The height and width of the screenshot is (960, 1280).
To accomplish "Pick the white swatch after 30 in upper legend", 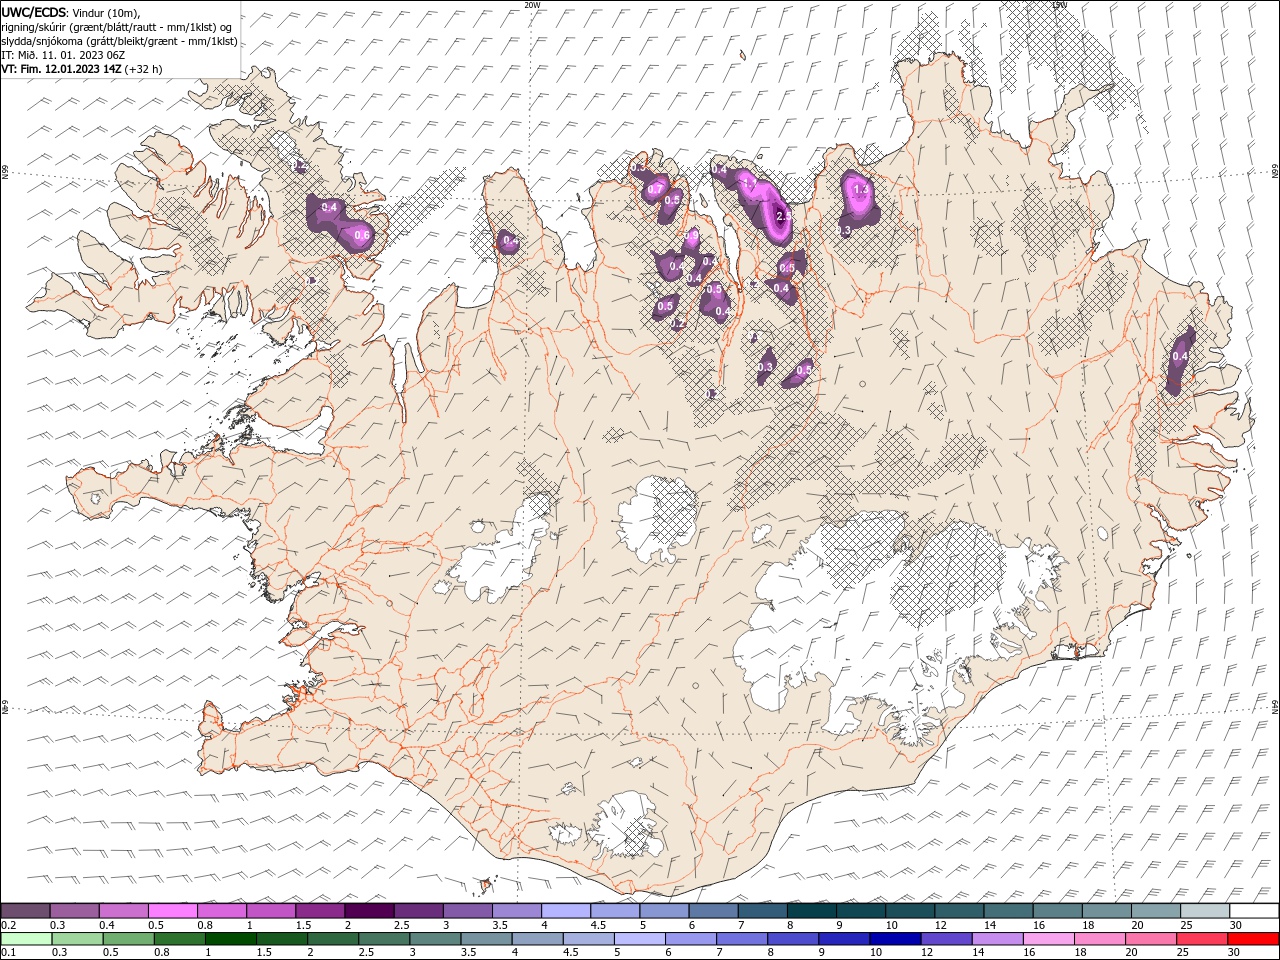I will point(1255,911).
